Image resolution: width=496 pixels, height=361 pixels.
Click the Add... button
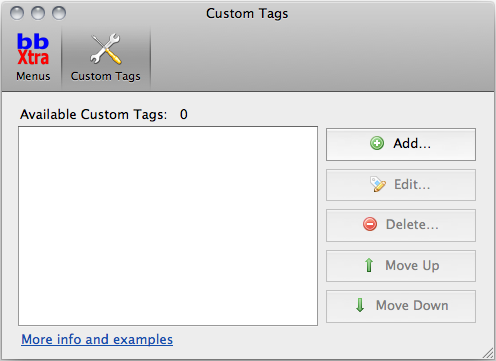[401, 144]
